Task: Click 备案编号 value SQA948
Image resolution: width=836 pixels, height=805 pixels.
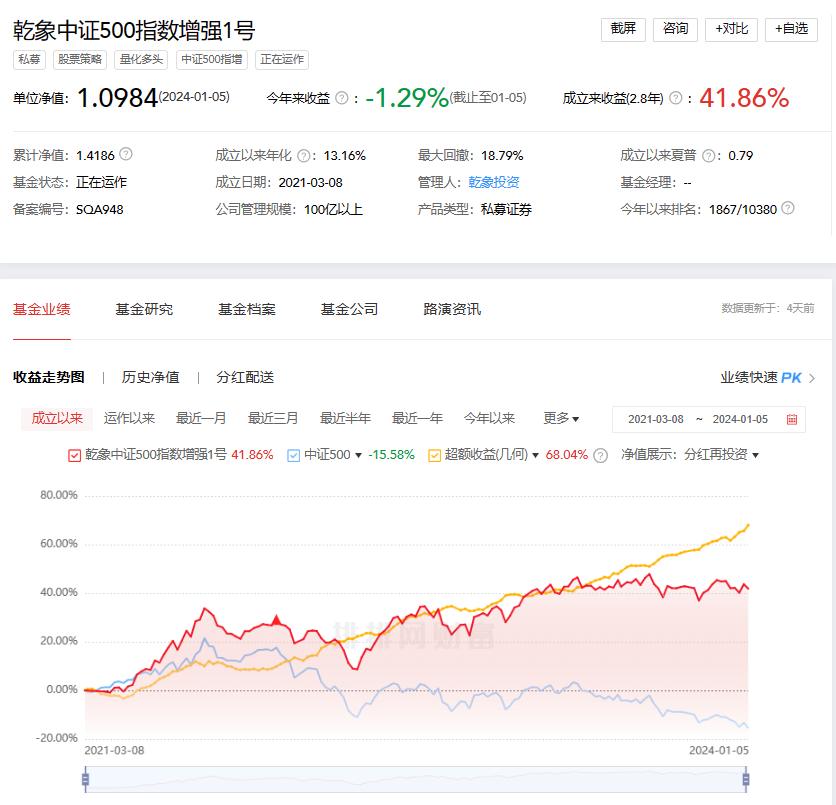Action: pyautogui.click(x=100, y=210)
